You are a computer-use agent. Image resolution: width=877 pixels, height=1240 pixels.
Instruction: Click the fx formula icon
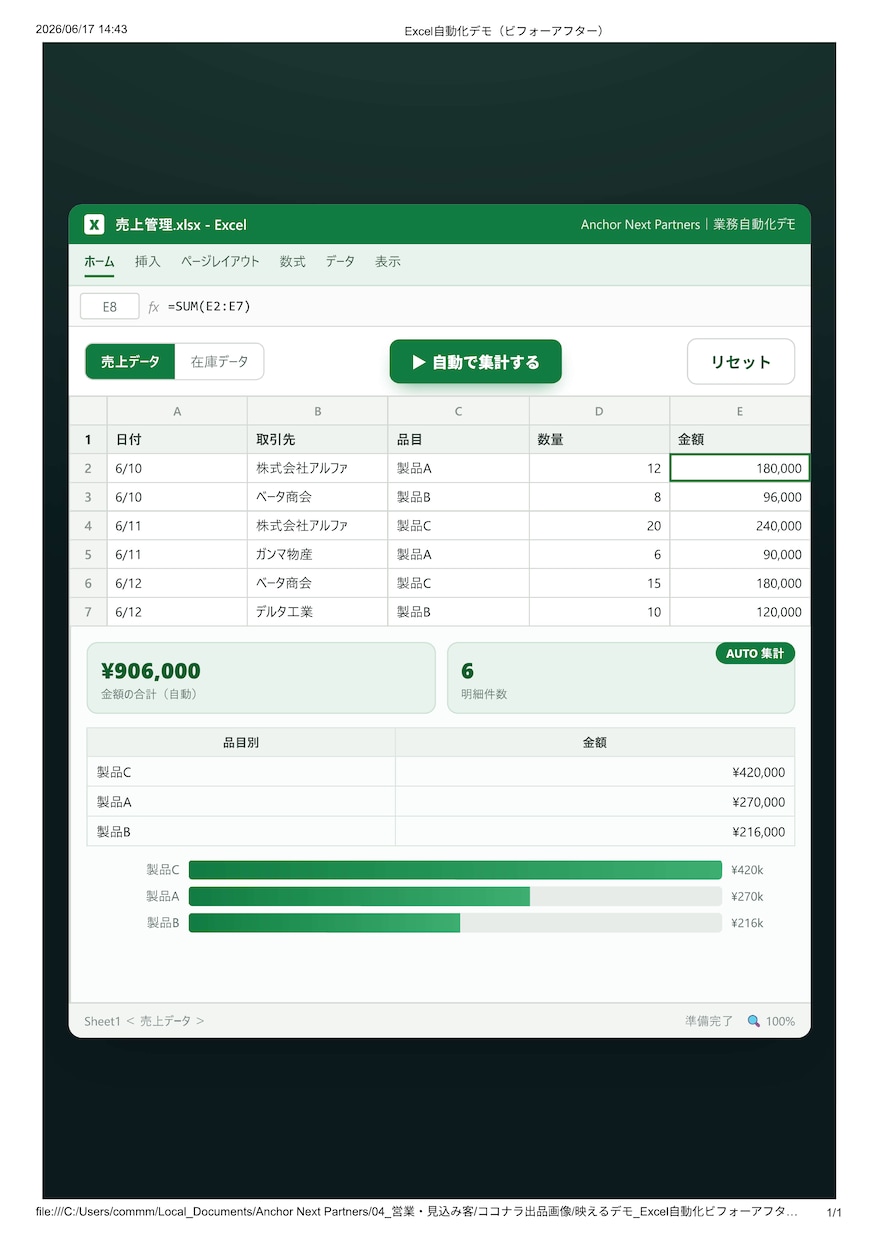point(154,307)
